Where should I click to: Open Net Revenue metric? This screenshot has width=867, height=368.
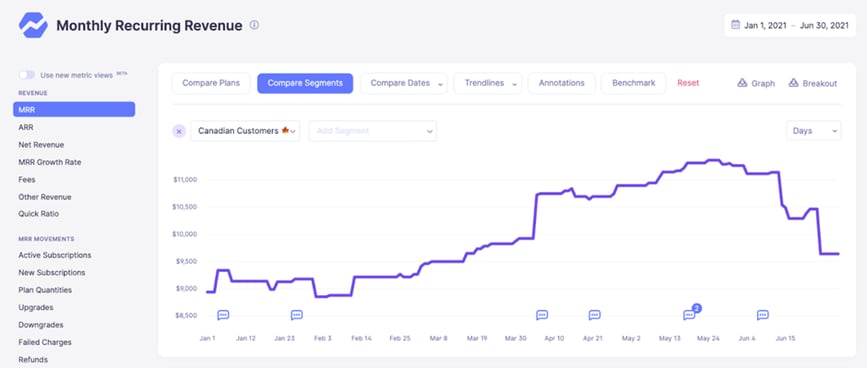pos(41,145)
